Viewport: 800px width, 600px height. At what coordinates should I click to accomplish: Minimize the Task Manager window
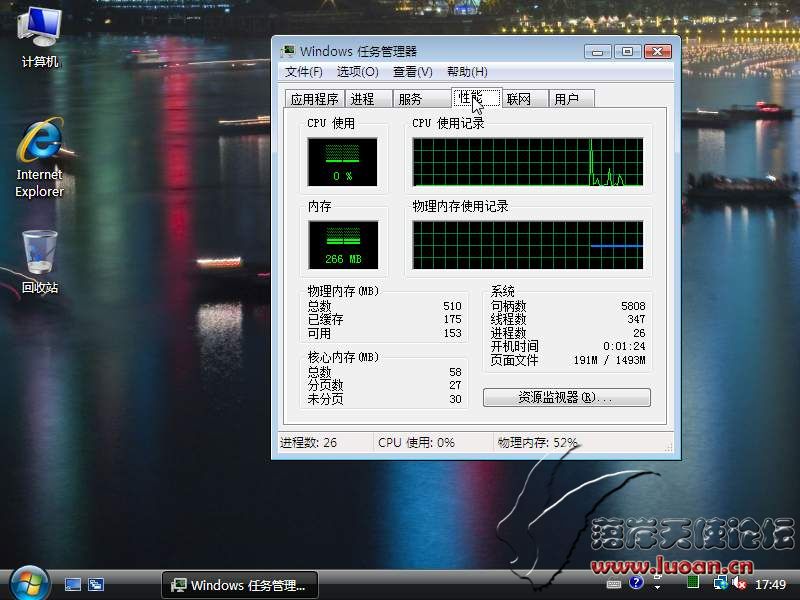(597, 52)
